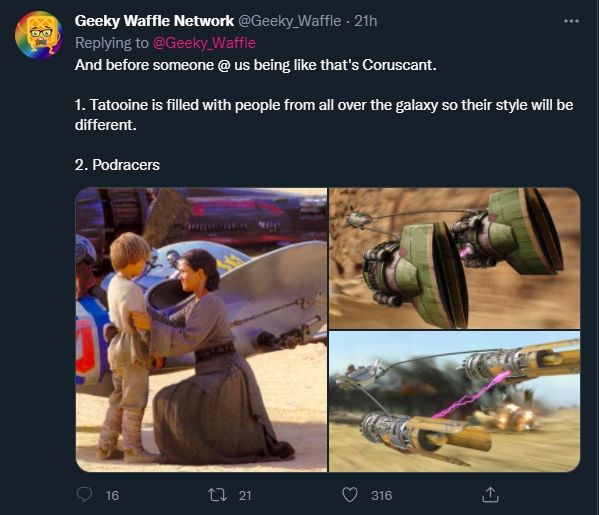This screenshot has width=599, height=515.
Task: Open the share tweet icon
Action: click(491, 495)
